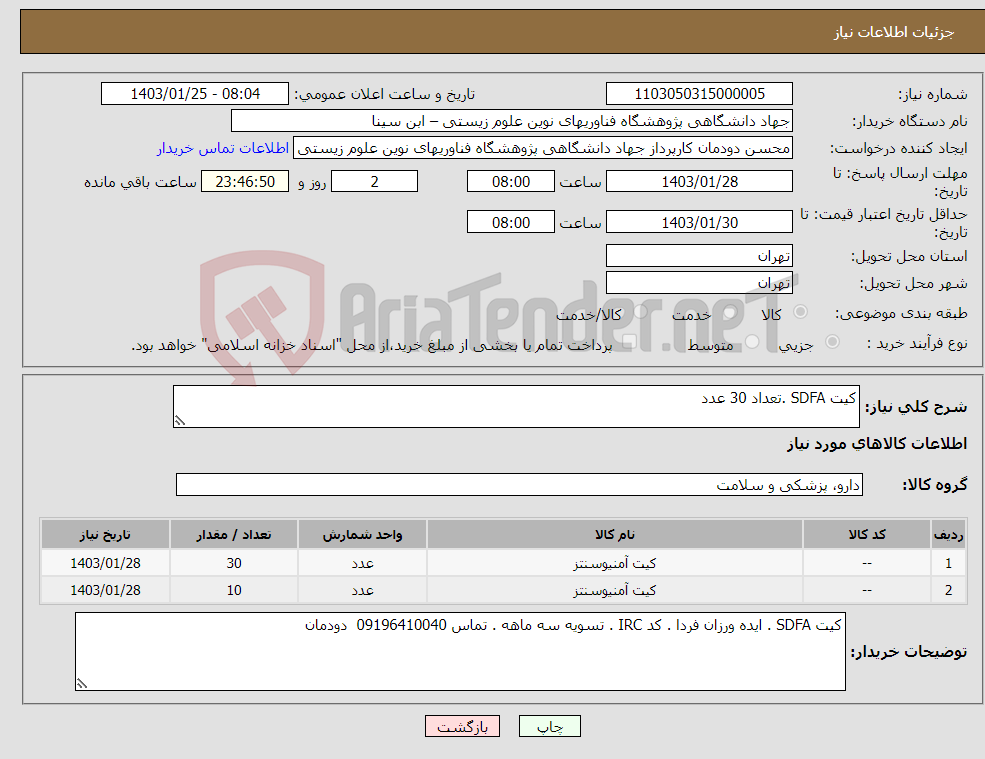The image size is (985, 759).
Task: Click row 2 item name کیت آمنیوسنتز
Action: point(615,591)
